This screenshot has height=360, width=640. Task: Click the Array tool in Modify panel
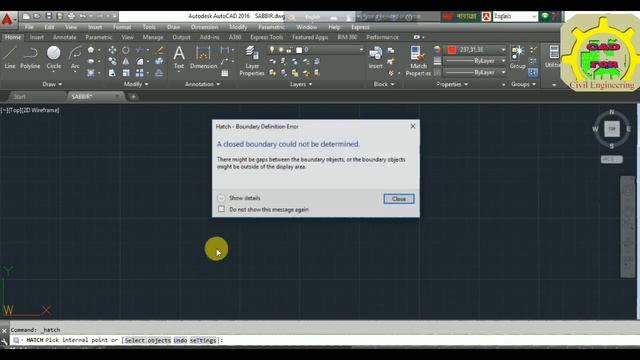[x=140, y=73]
